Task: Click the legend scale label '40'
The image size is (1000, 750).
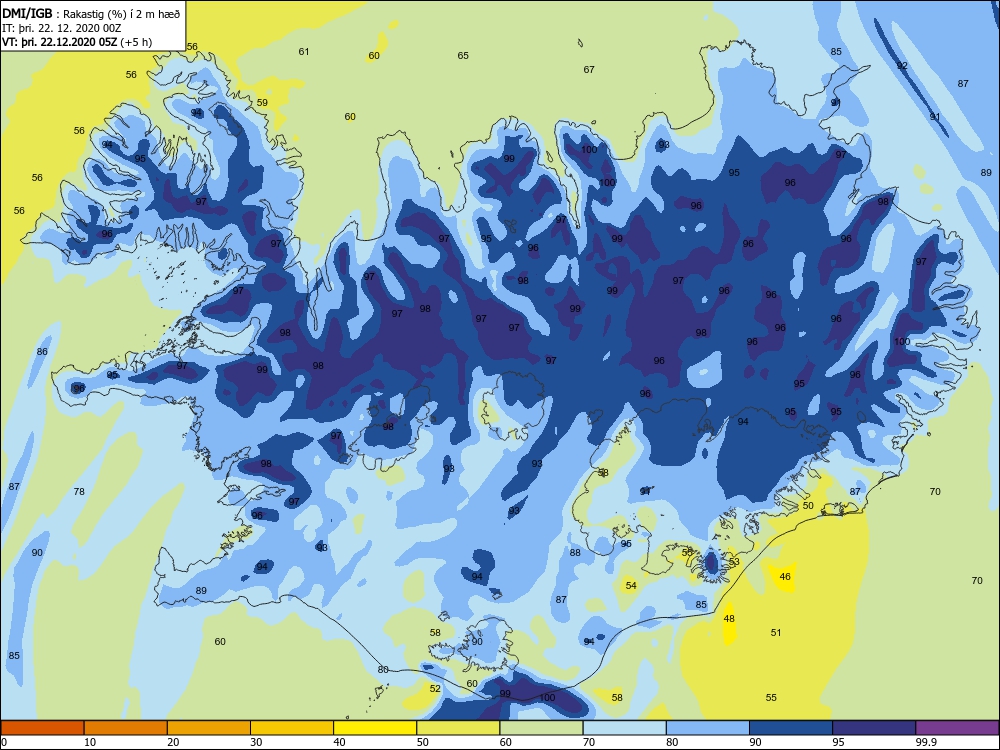Action: pyautogui.click(x=339, y=742)
